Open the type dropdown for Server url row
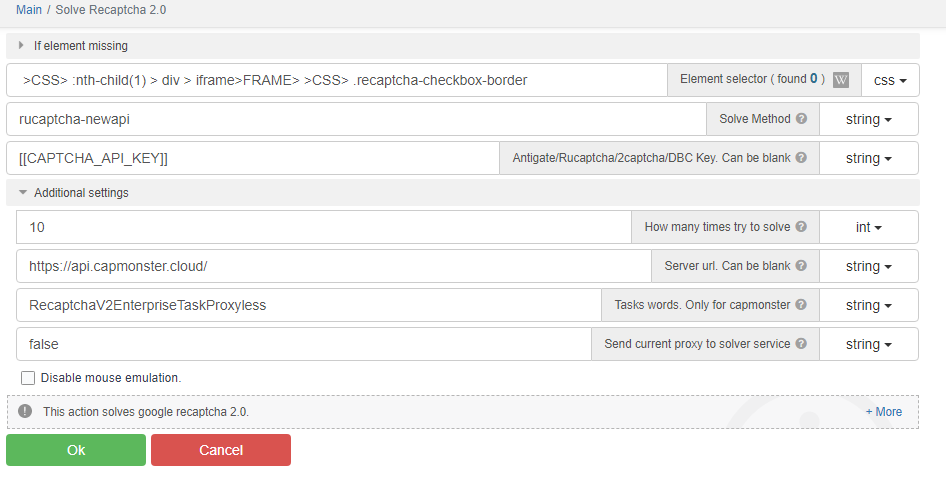Viewport: 946px width, 502px height. coord(869,267)
